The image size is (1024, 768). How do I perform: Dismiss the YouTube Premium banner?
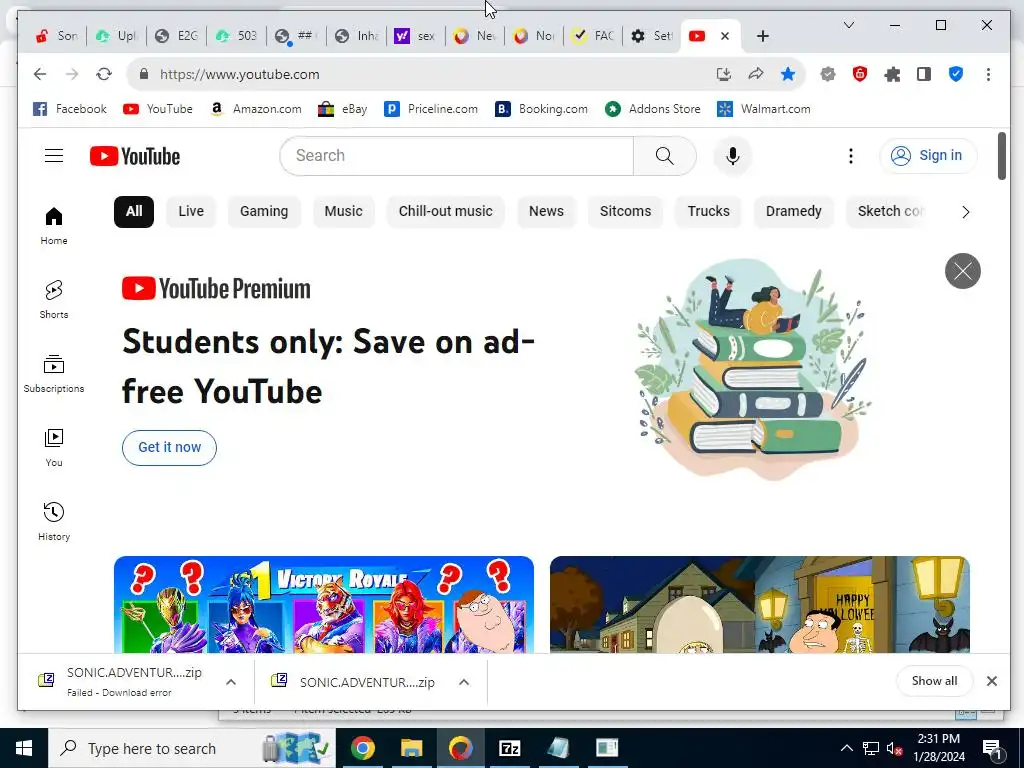point(963,270)
